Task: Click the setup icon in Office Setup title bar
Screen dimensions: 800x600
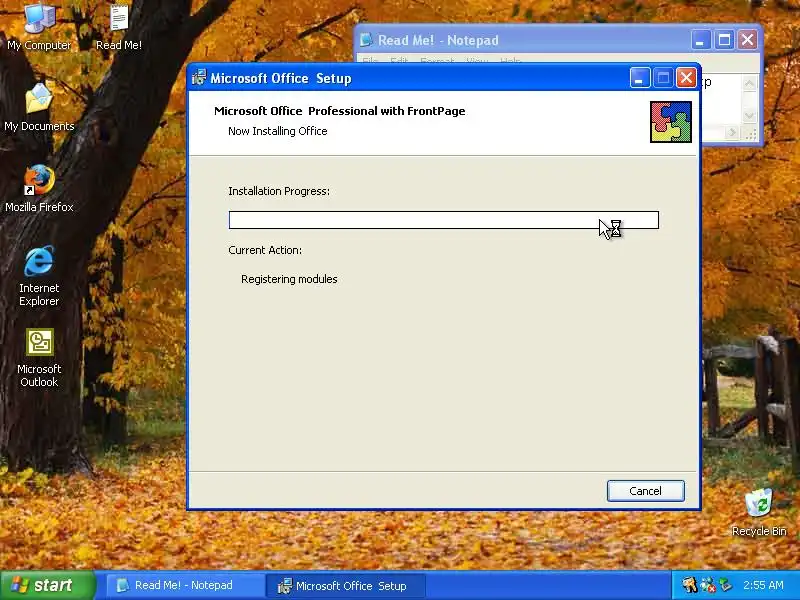Action: coord(199,78)
